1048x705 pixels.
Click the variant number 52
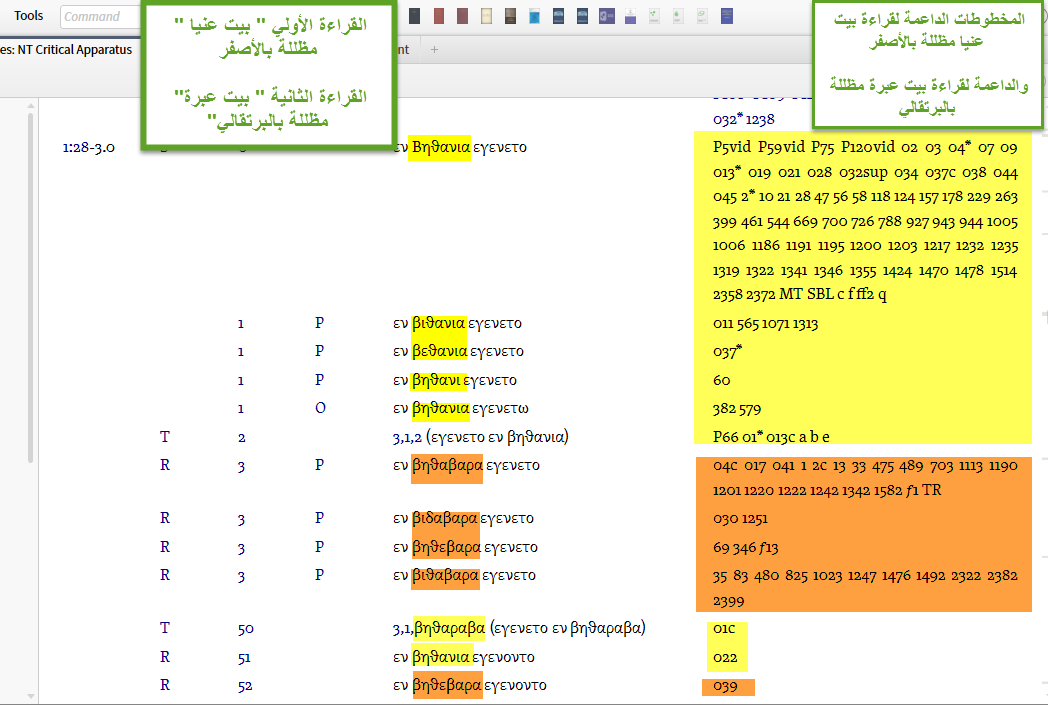coord(245,686)
